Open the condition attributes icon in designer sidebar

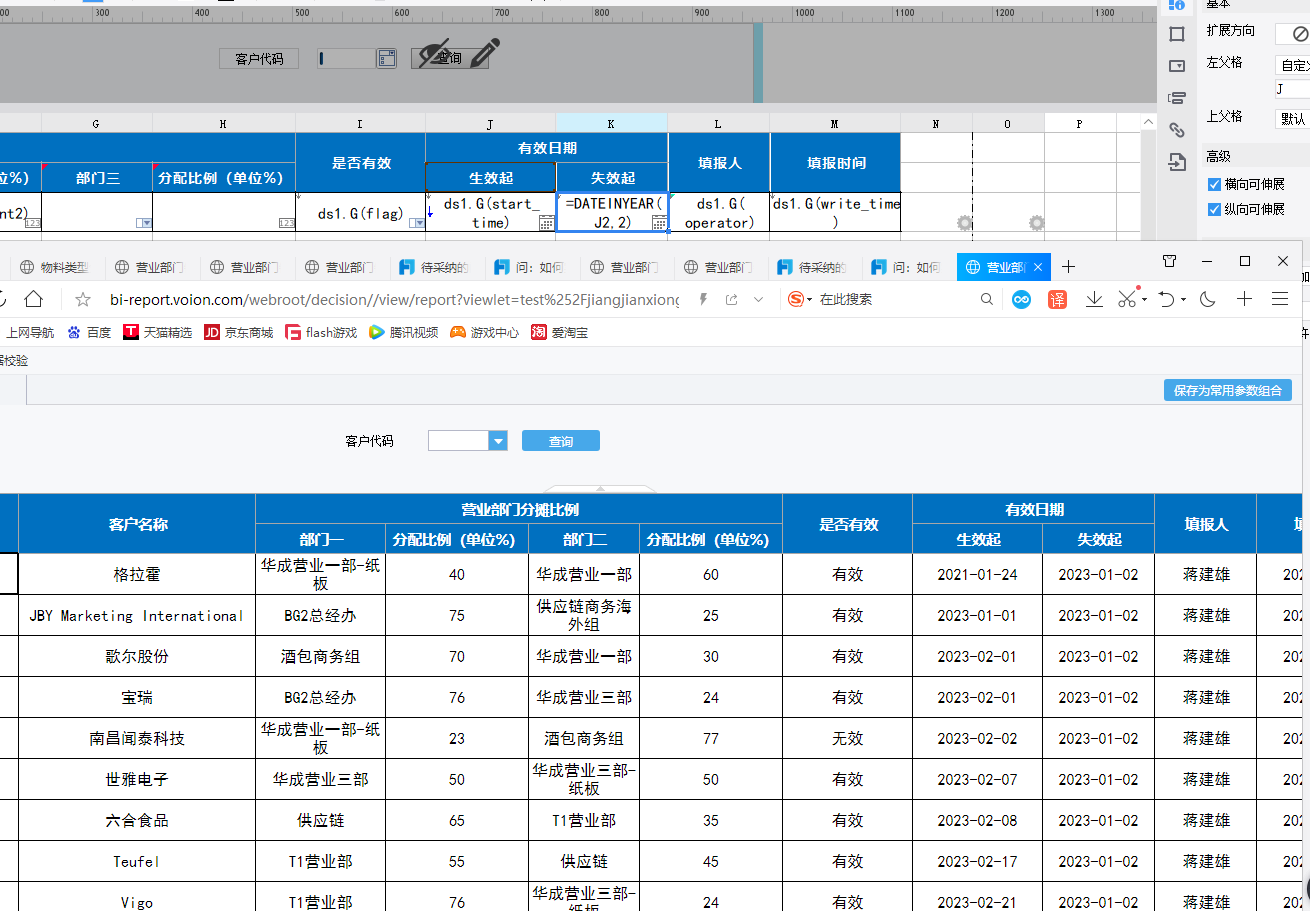1177,98
